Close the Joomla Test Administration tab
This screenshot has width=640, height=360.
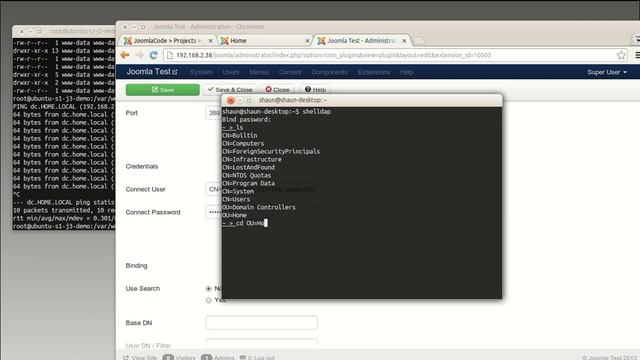tap(404, 41)
